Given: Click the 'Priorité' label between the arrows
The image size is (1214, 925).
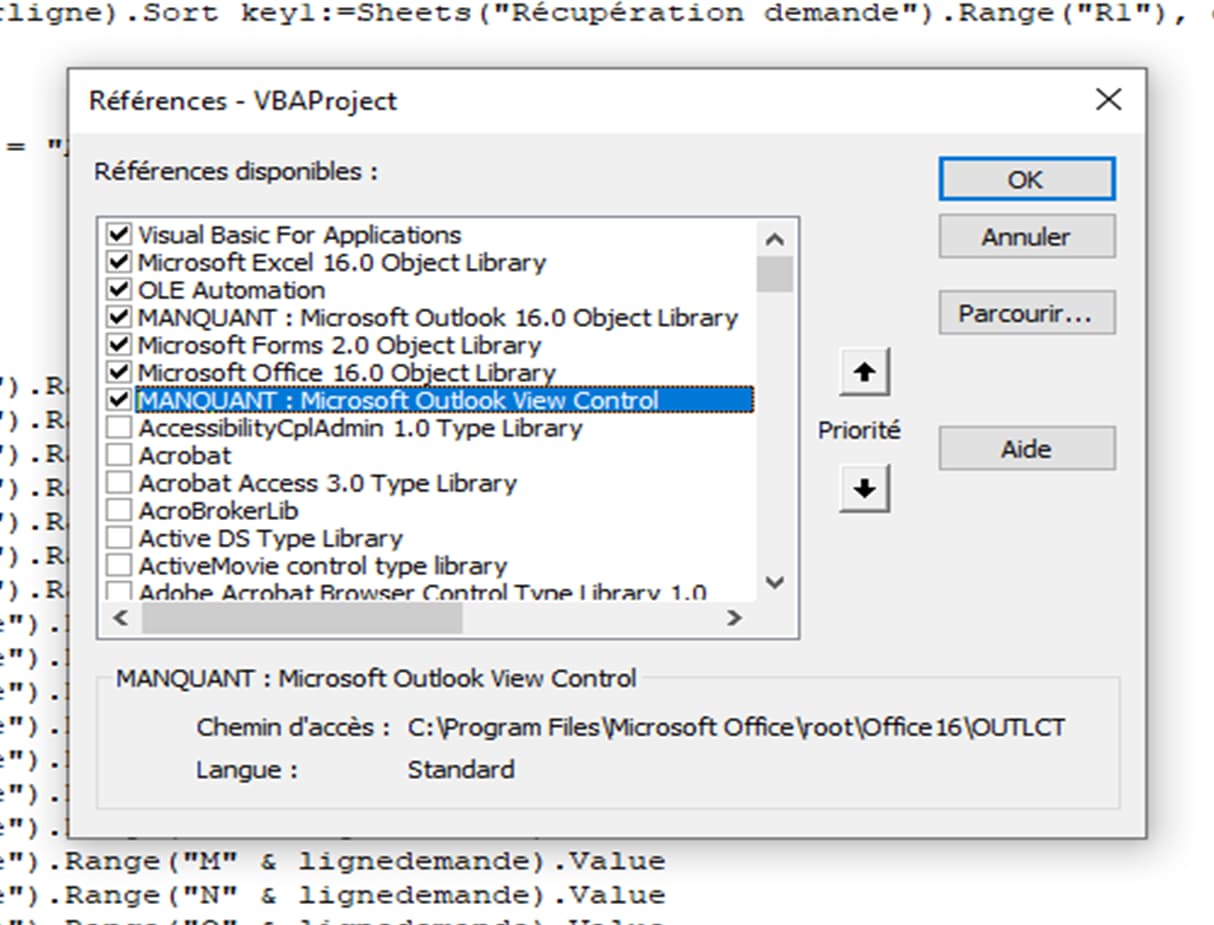Looking at the screenshot, I should tap(860, 431).
